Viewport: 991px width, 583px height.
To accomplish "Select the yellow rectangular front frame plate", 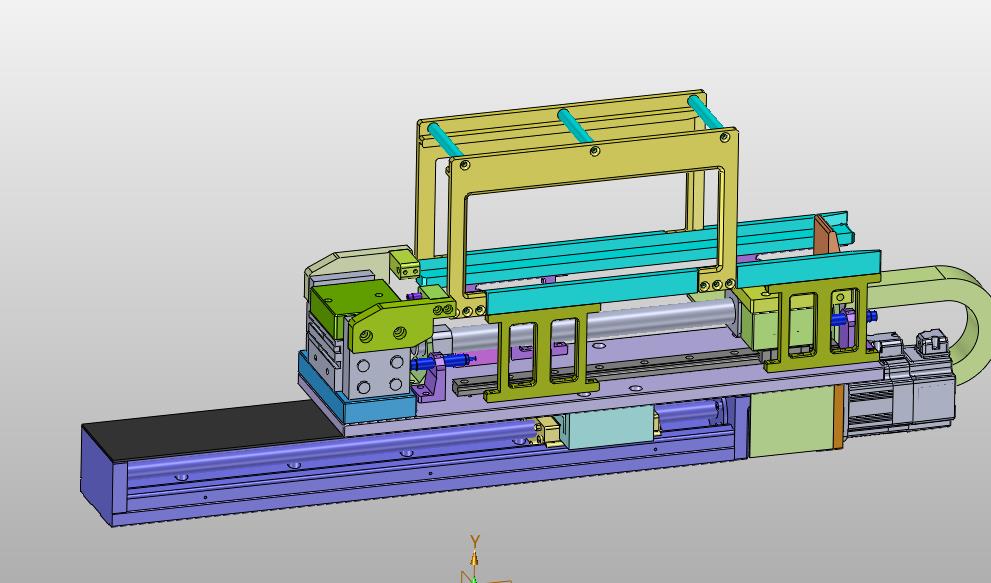I will coord(593,164).
